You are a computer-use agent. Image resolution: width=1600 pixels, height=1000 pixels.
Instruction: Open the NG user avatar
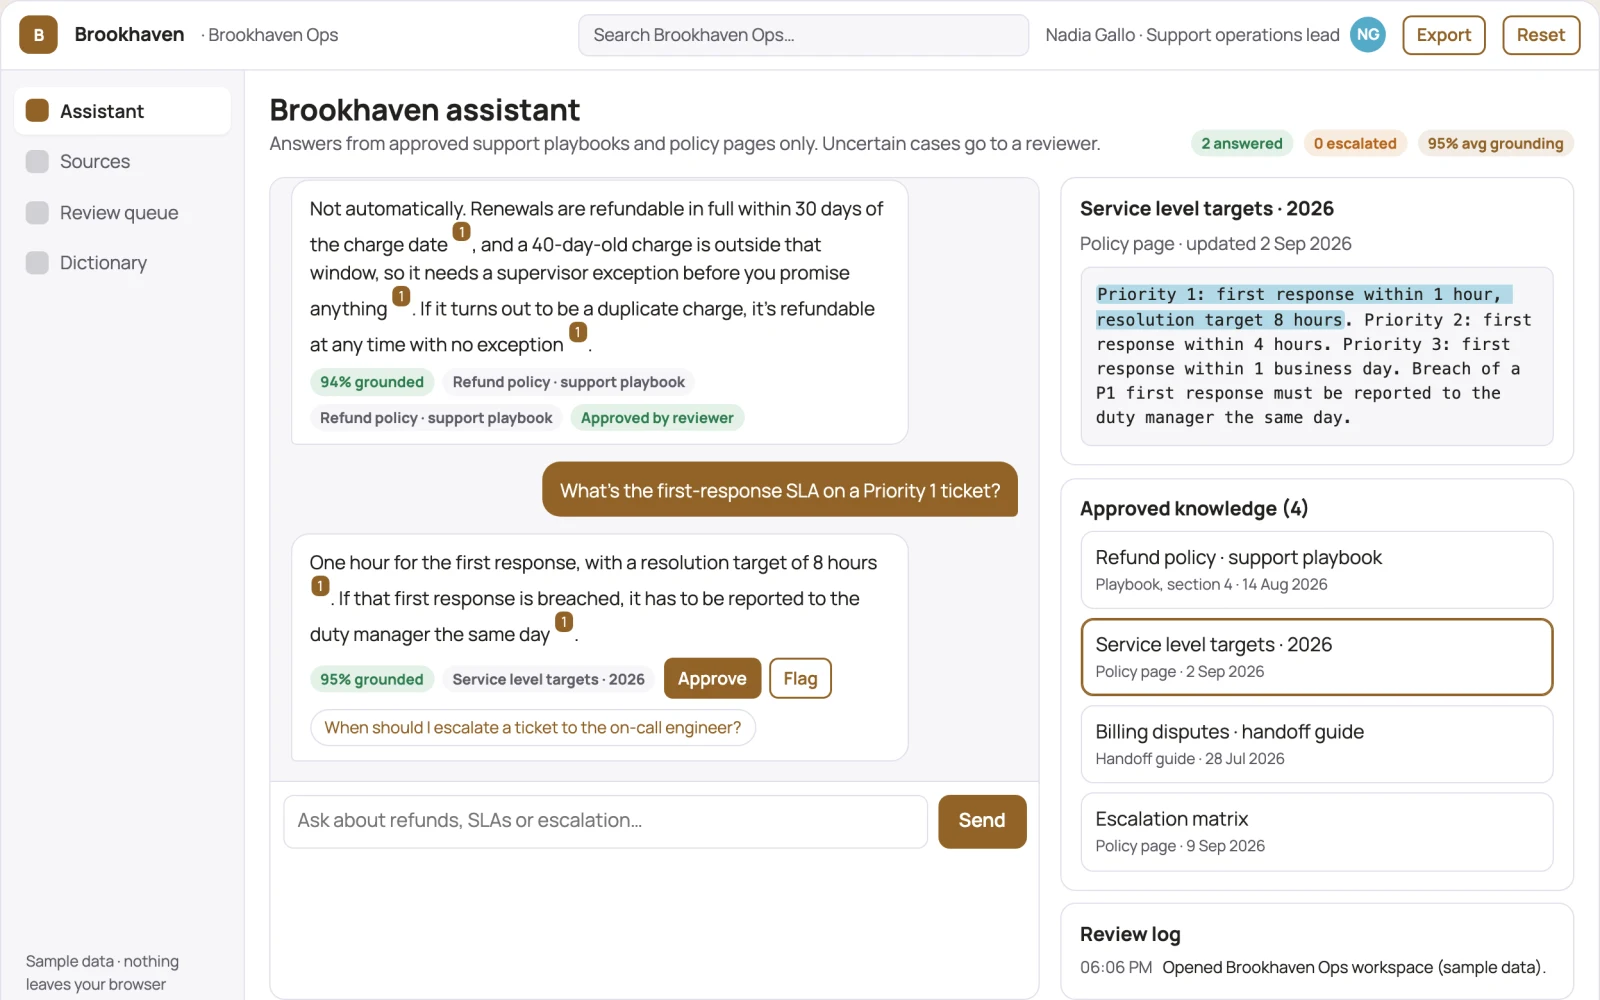(1368, 35)
